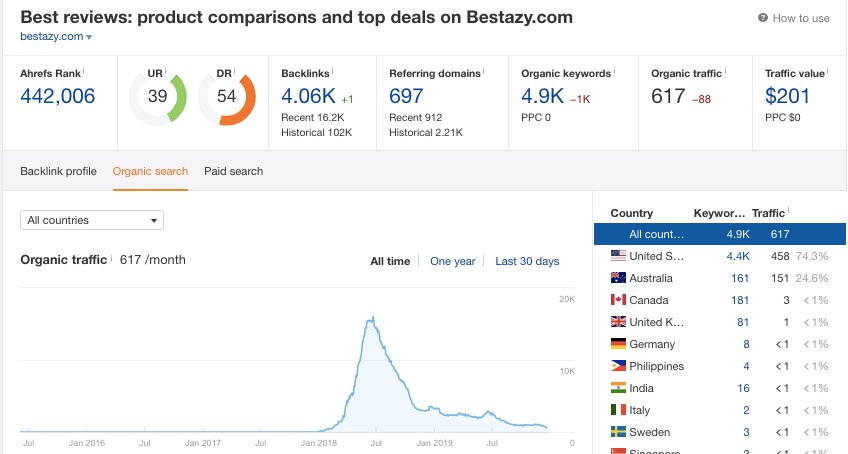Click Historical 102K under Backlinks
Viewport: 848px width, 454px height.
316,133
